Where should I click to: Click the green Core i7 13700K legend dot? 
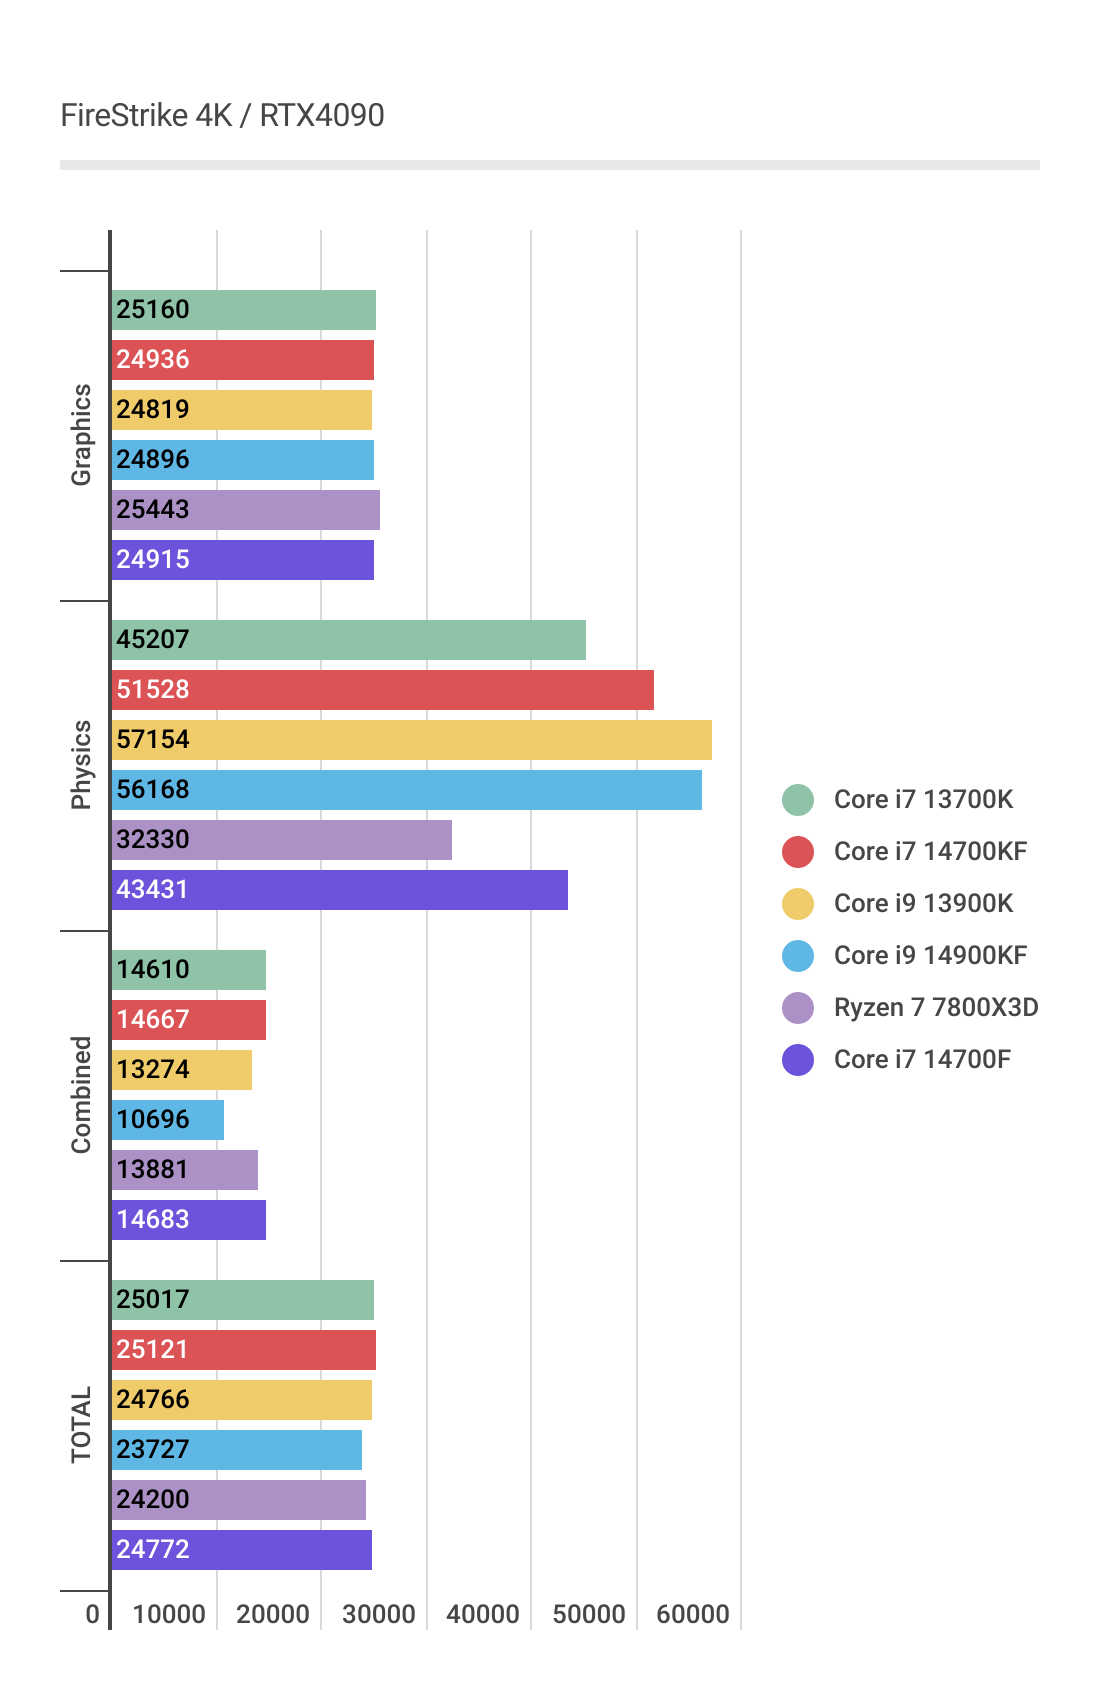point(798,800)
